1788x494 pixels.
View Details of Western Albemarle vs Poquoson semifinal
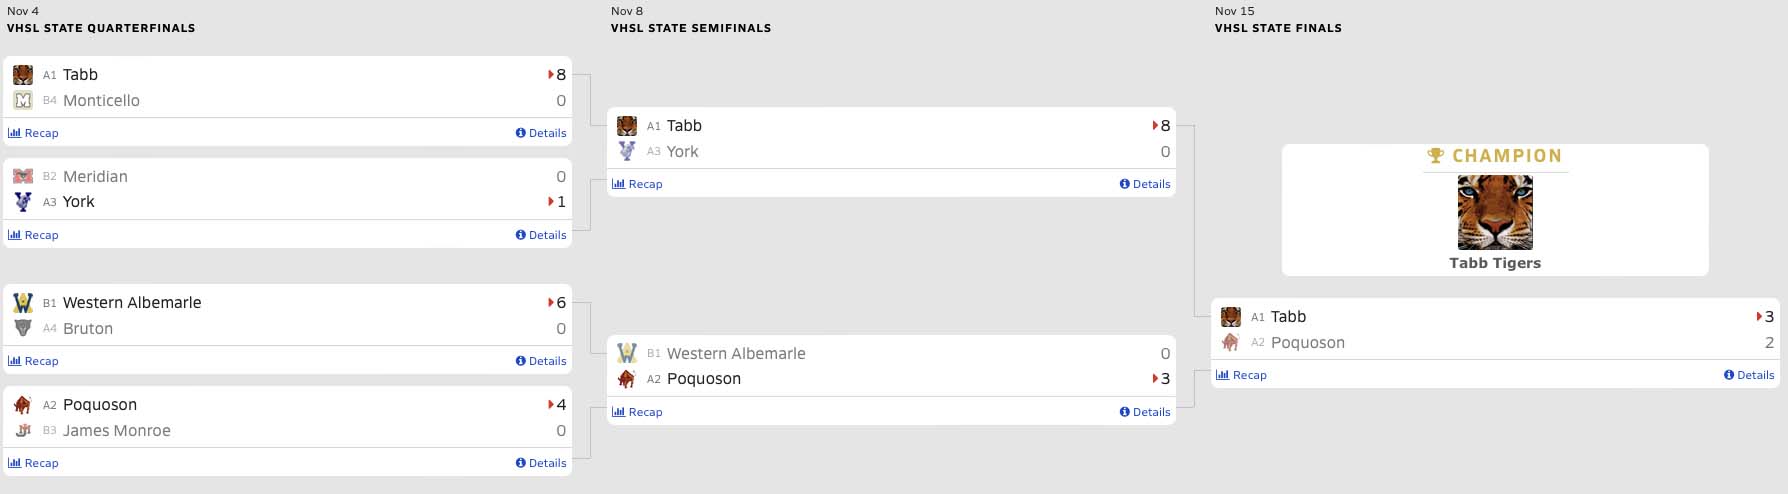point(1145,412)
